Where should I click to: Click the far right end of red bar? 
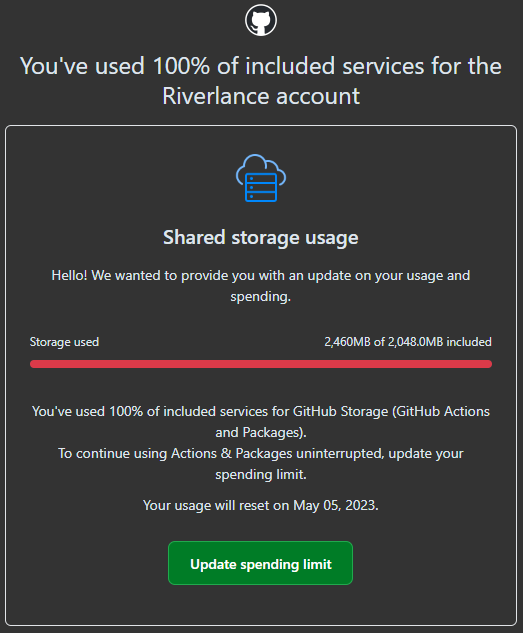point(489,364)
